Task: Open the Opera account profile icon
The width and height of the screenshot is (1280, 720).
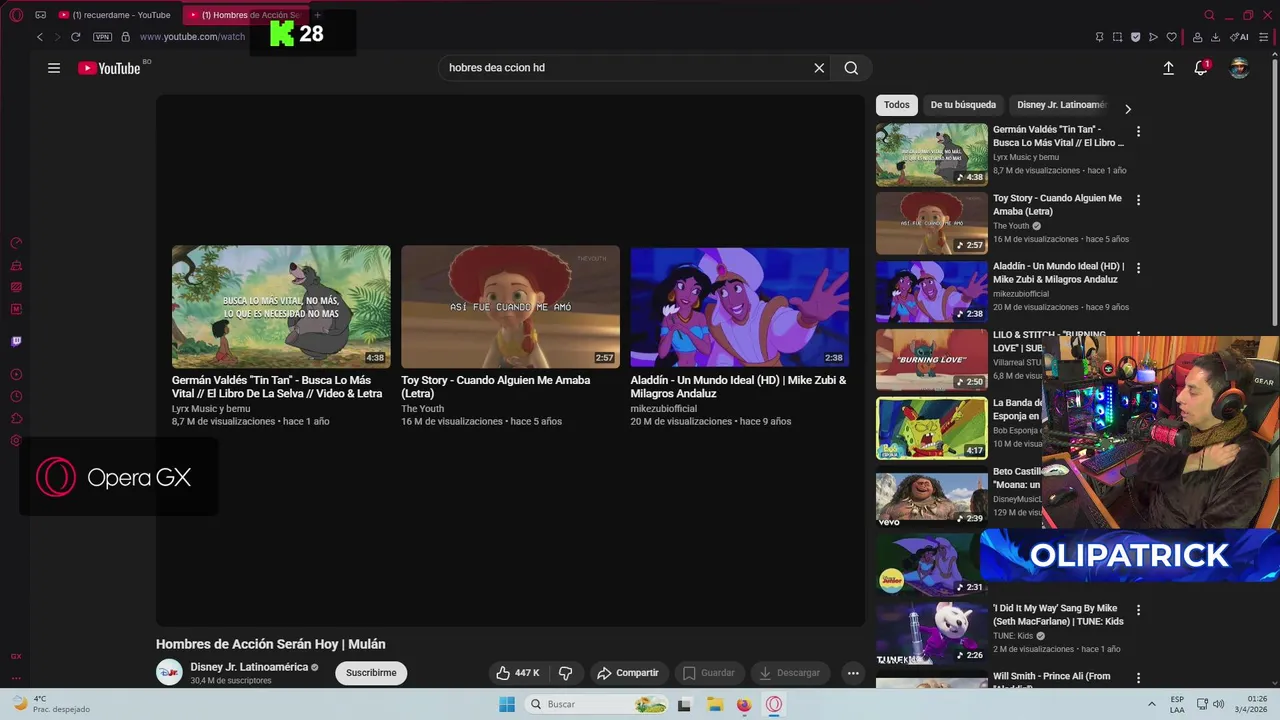Action: pyautogui.click(x=1197, y=37)
